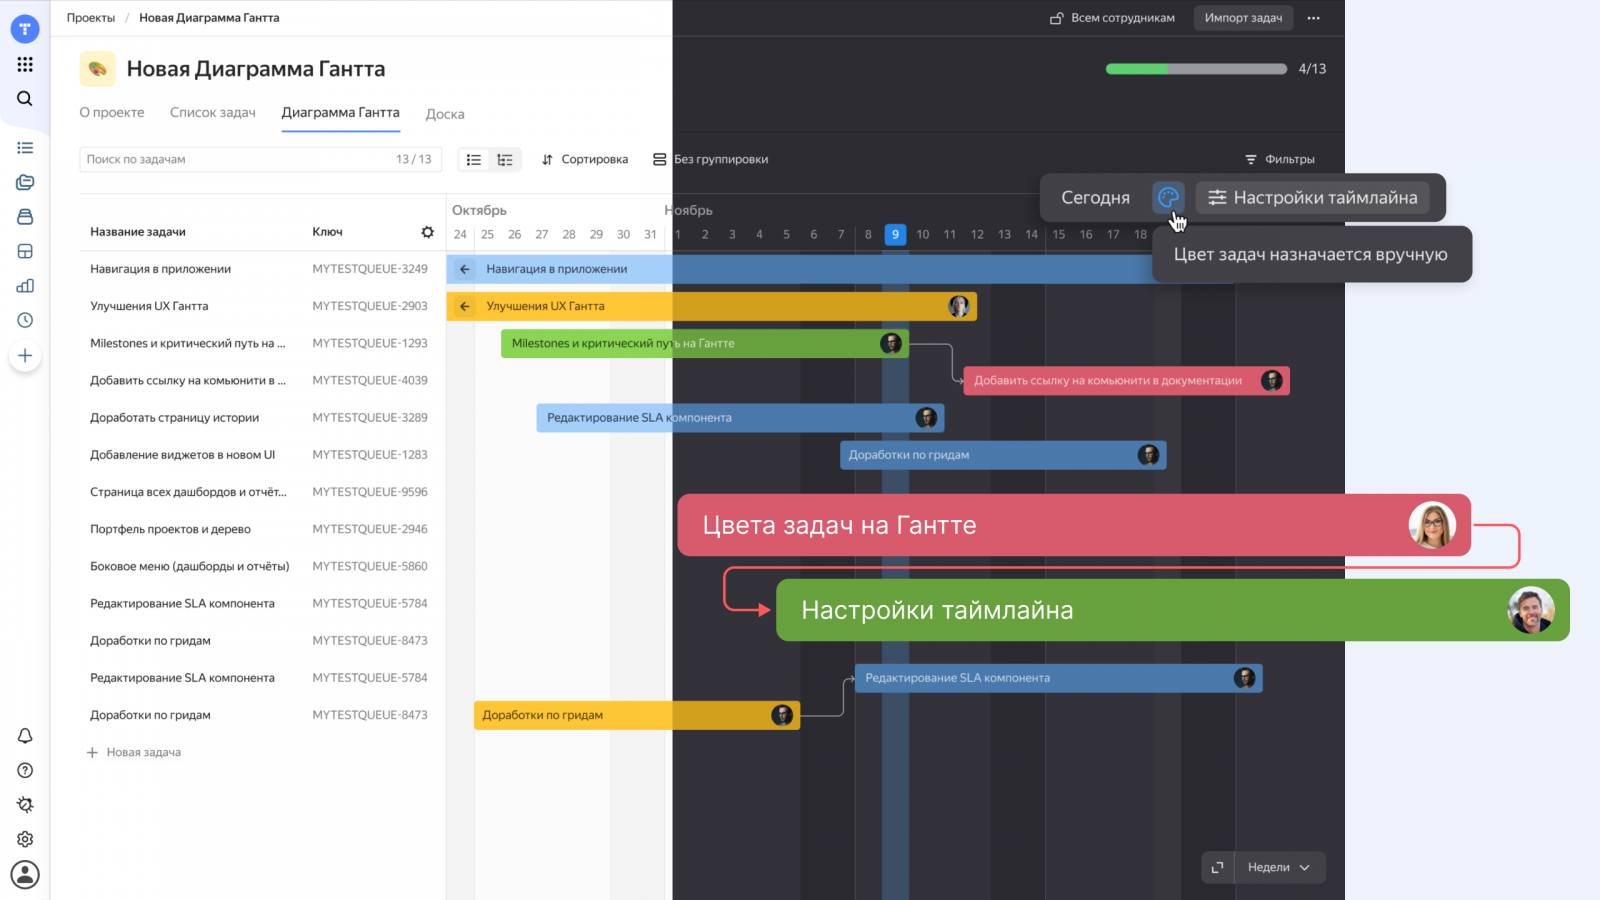Switch to hierarchical tree view toggle
1600x900 pixels.
pos(505,160)
